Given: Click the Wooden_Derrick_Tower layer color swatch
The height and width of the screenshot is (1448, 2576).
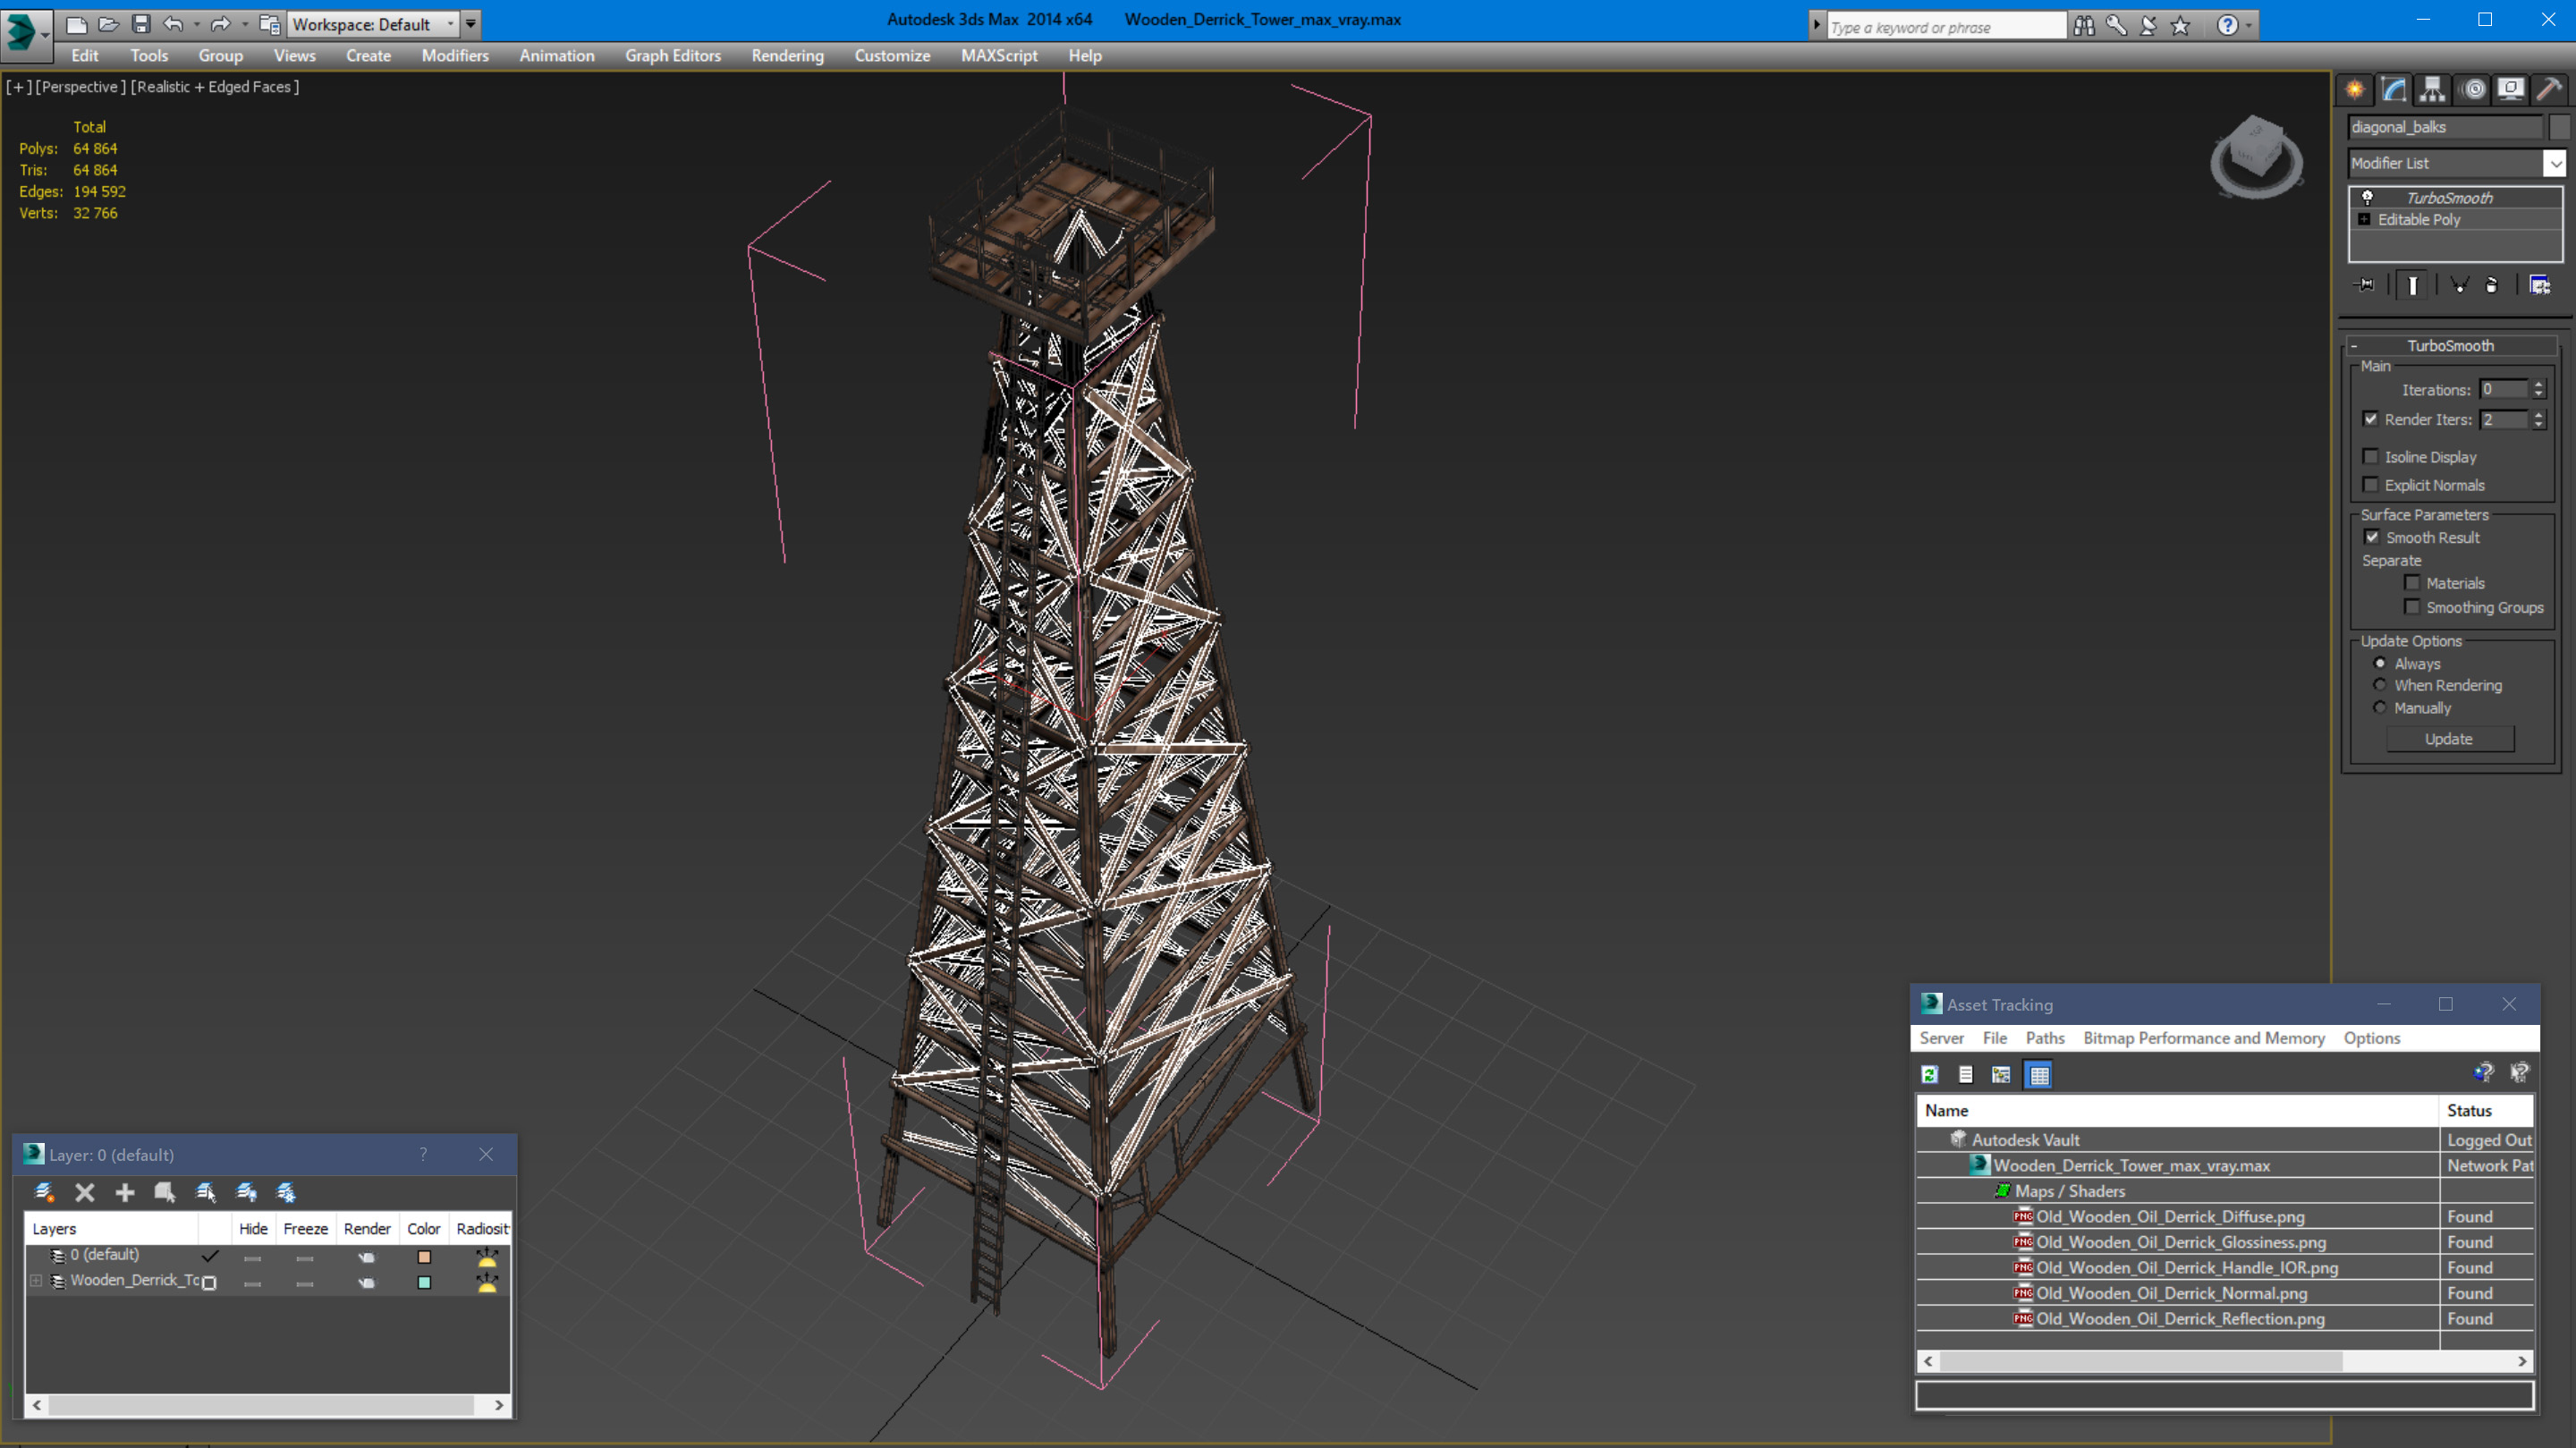Looking at the screenshot, I should [424, 1282].
